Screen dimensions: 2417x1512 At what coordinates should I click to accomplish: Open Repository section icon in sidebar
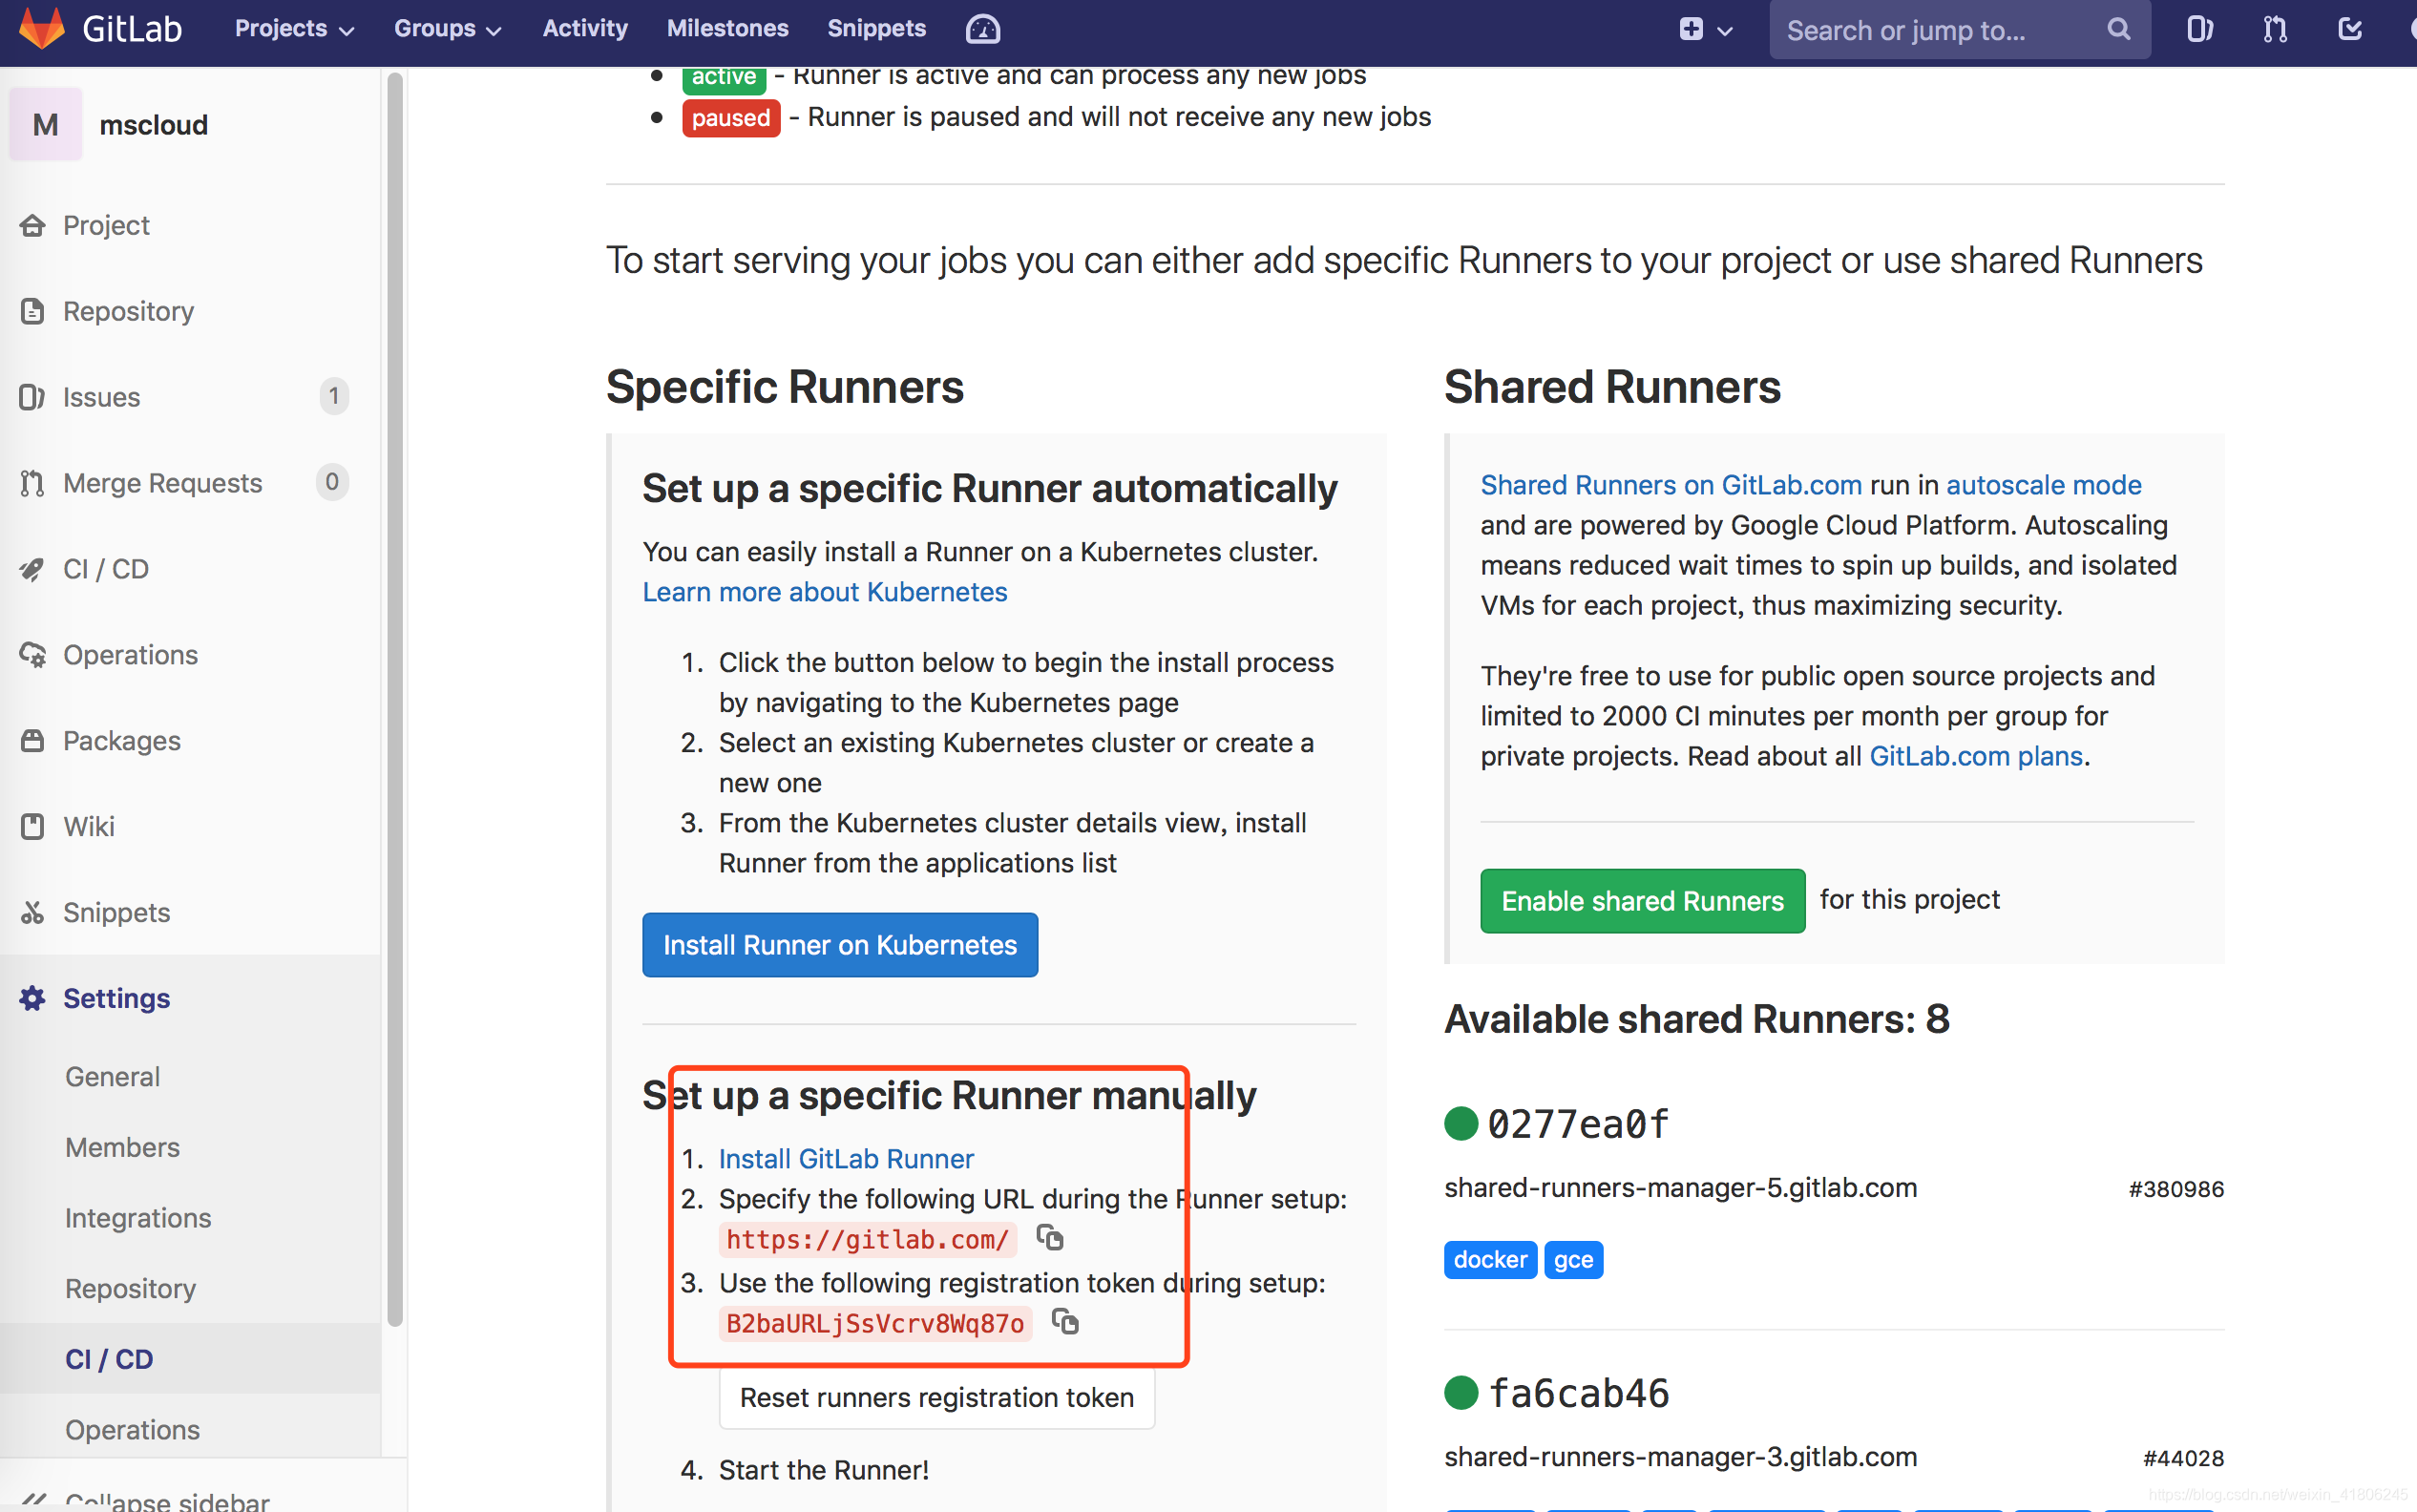[32, 311]
